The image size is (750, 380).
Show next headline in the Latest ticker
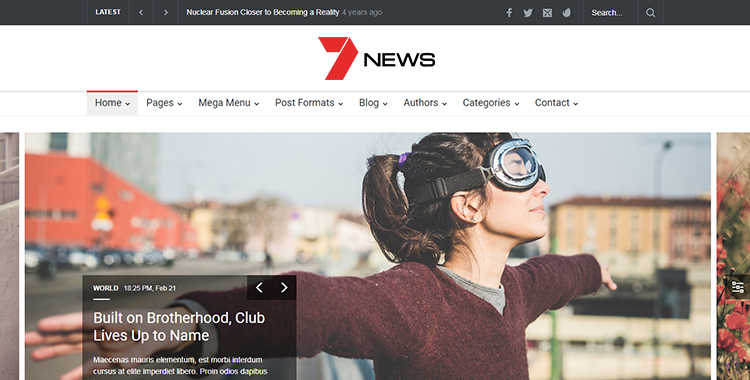165,12
